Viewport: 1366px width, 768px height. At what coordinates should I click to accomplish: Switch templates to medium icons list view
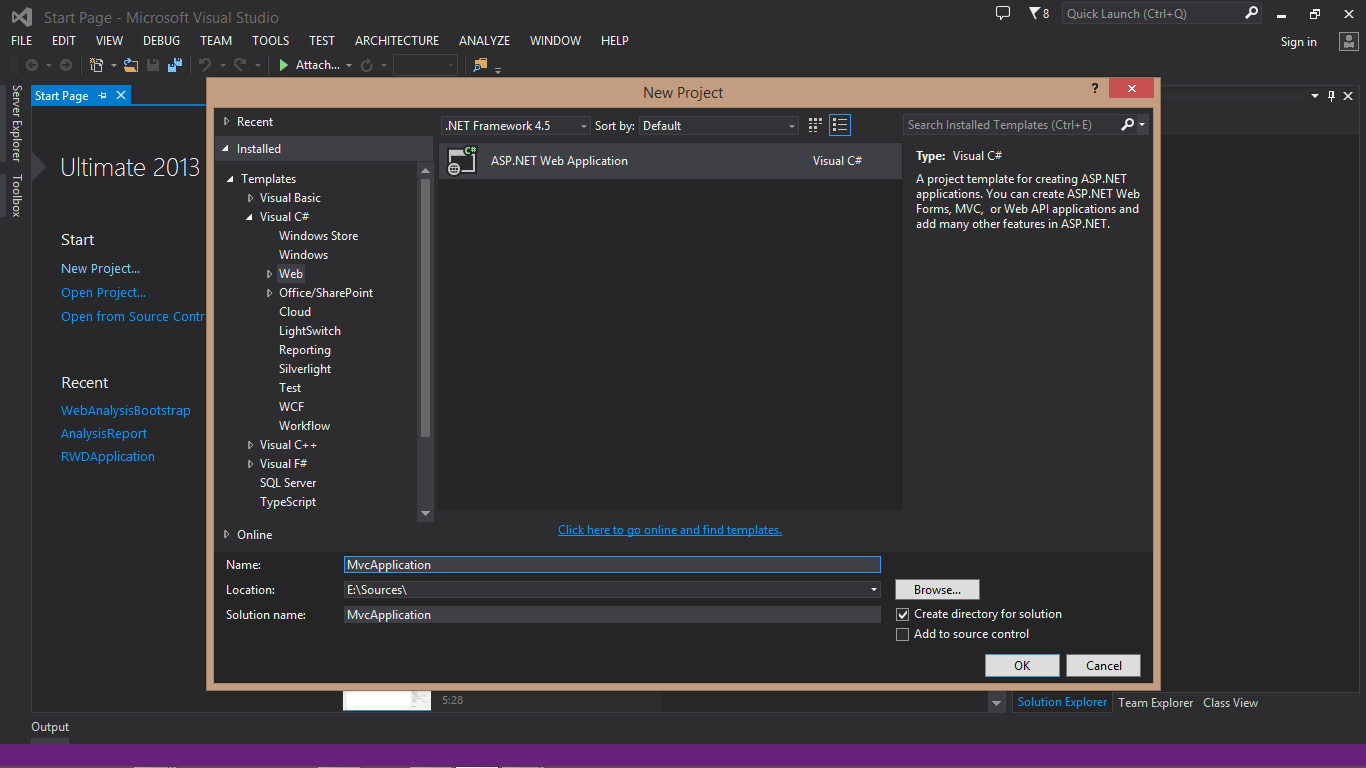(x=840, y=125)
